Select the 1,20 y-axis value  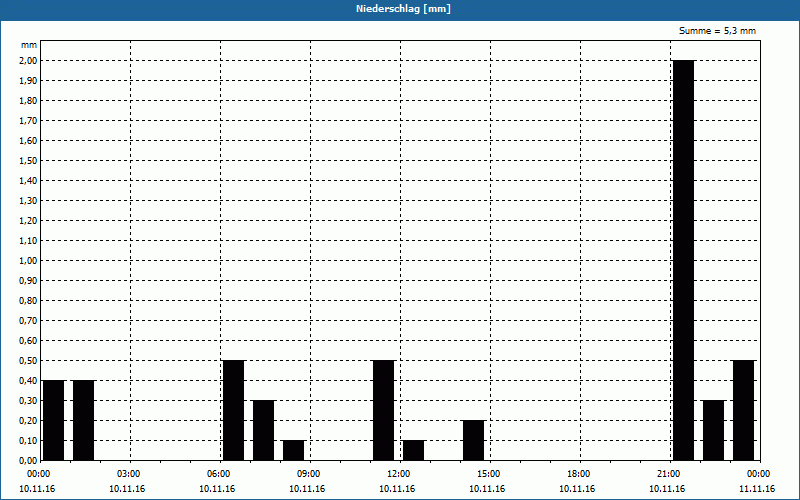(x=29, y=220)
